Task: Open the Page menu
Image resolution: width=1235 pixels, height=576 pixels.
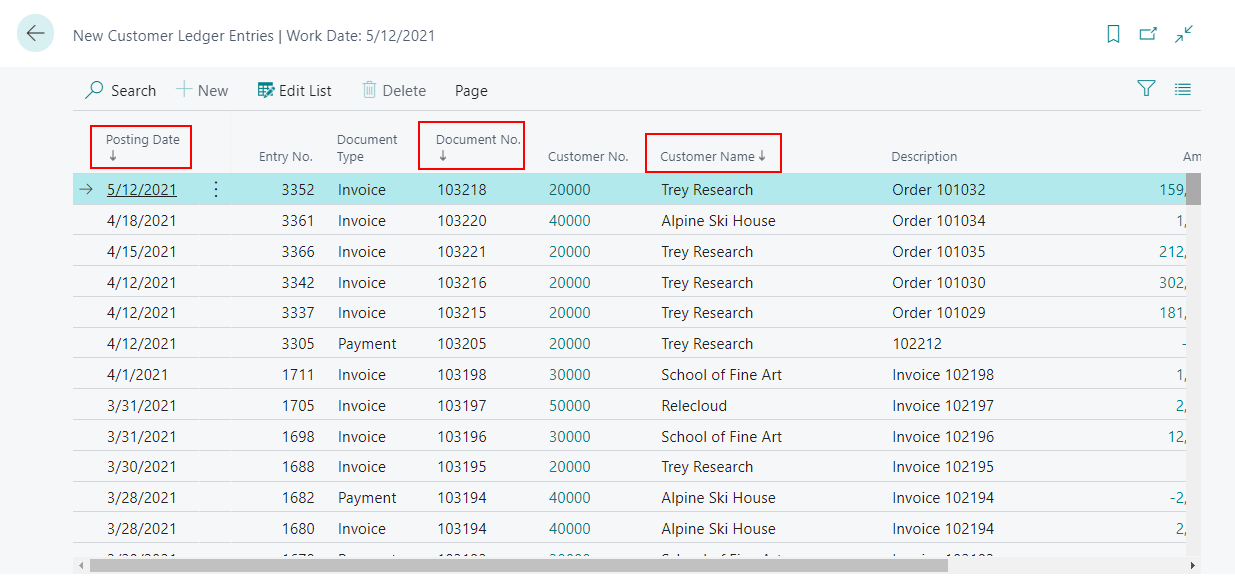Action: (x=470, y=90)
